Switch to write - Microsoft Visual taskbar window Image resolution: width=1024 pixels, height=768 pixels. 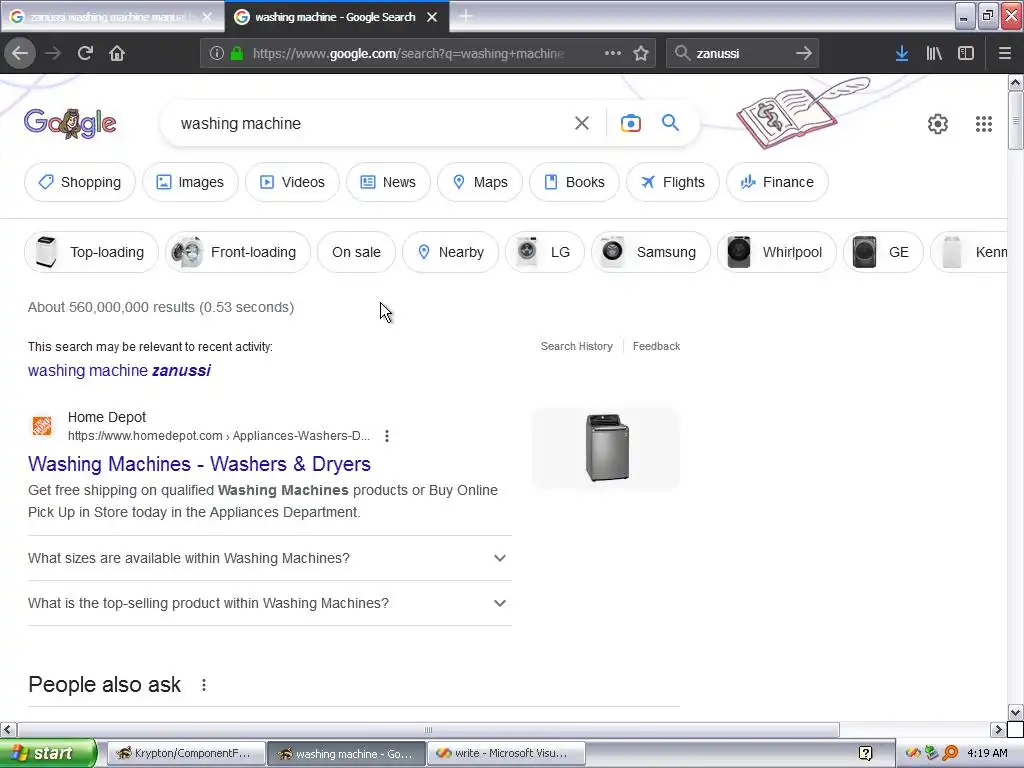point(505,754)
